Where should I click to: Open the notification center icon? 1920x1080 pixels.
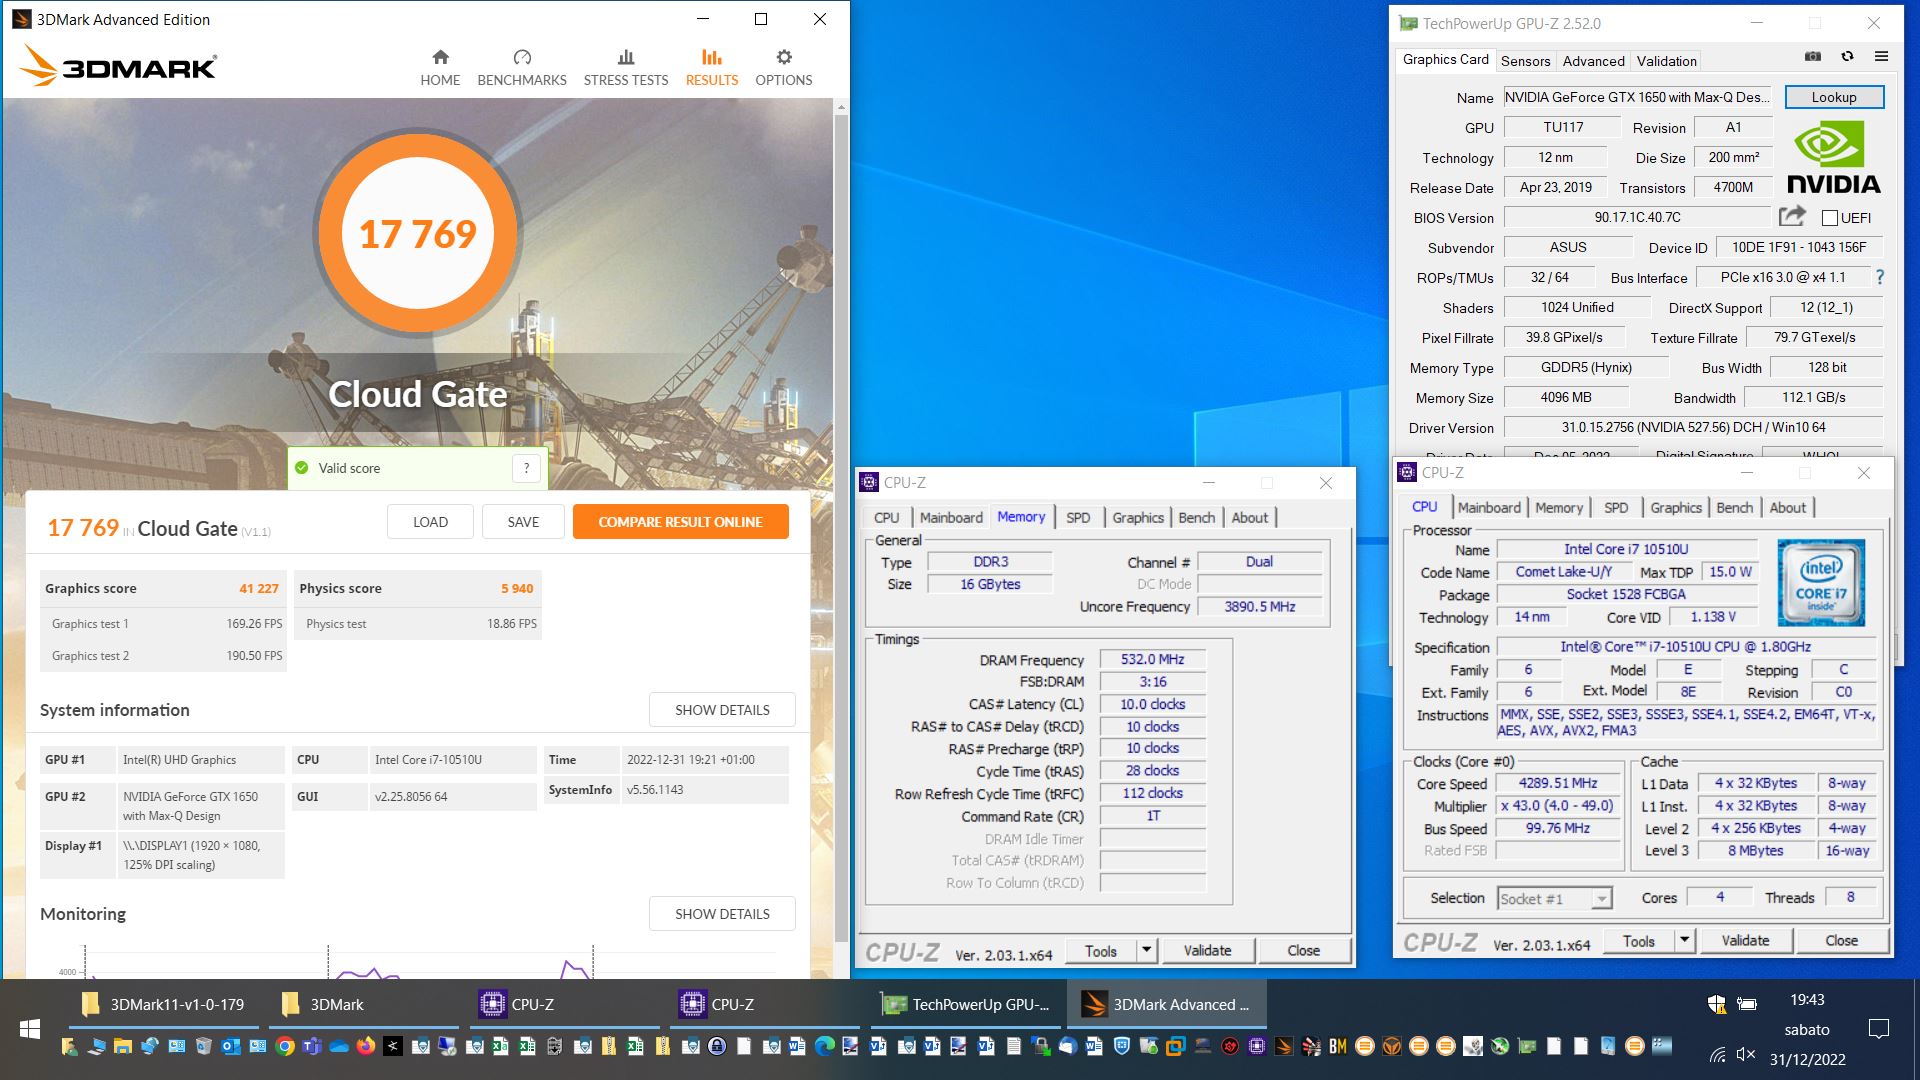[x=1879, y=1029]
